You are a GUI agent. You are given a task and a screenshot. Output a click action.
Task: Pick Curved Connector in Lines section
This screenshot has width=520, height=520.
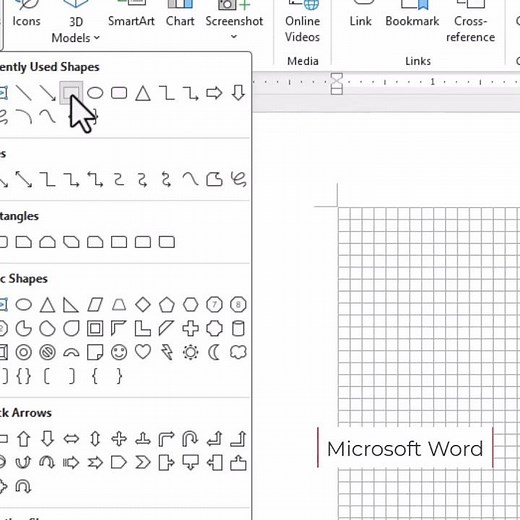click(119, 179)
